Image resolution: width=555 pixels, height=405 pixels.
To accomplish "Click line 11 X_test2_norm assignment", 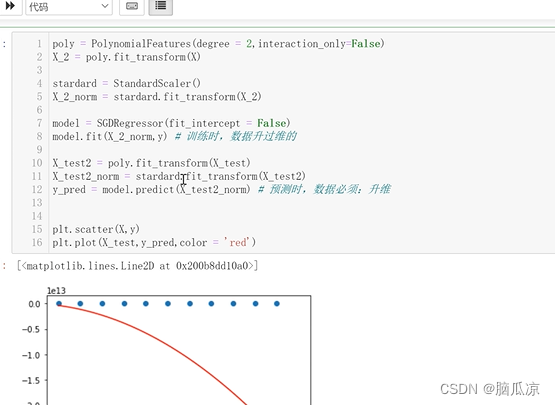I will coord(179,176).
